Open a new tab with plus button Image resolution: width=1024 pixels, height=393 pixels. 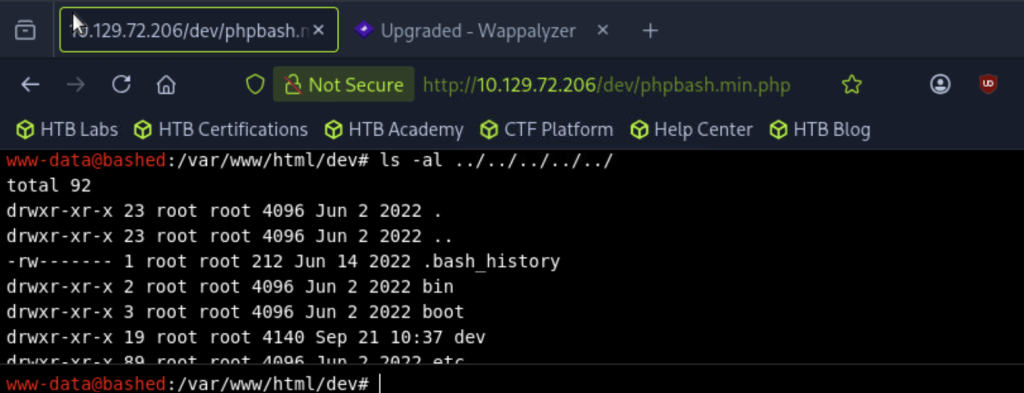click(x=650, y=30)
